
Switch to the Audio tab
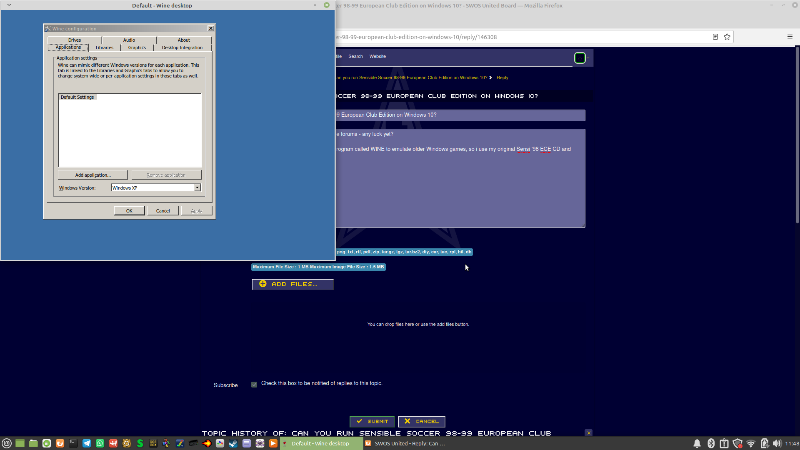129,40
